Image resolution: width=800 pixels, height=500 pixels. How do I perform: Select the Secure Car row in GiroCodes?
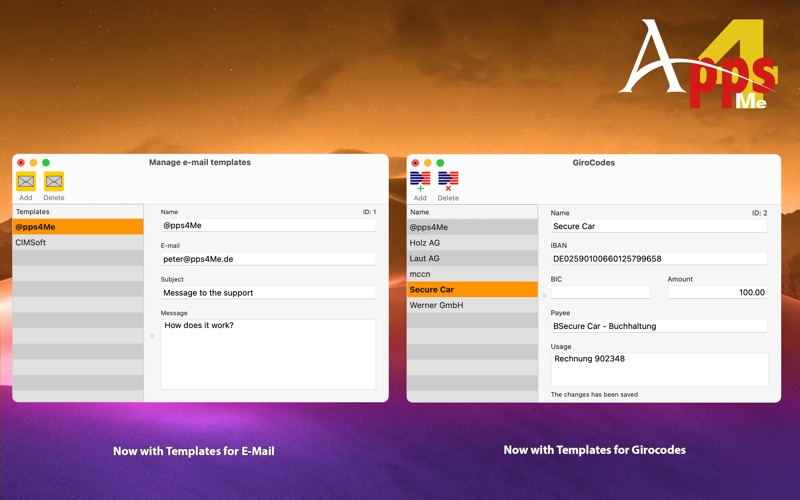(472, 289)
